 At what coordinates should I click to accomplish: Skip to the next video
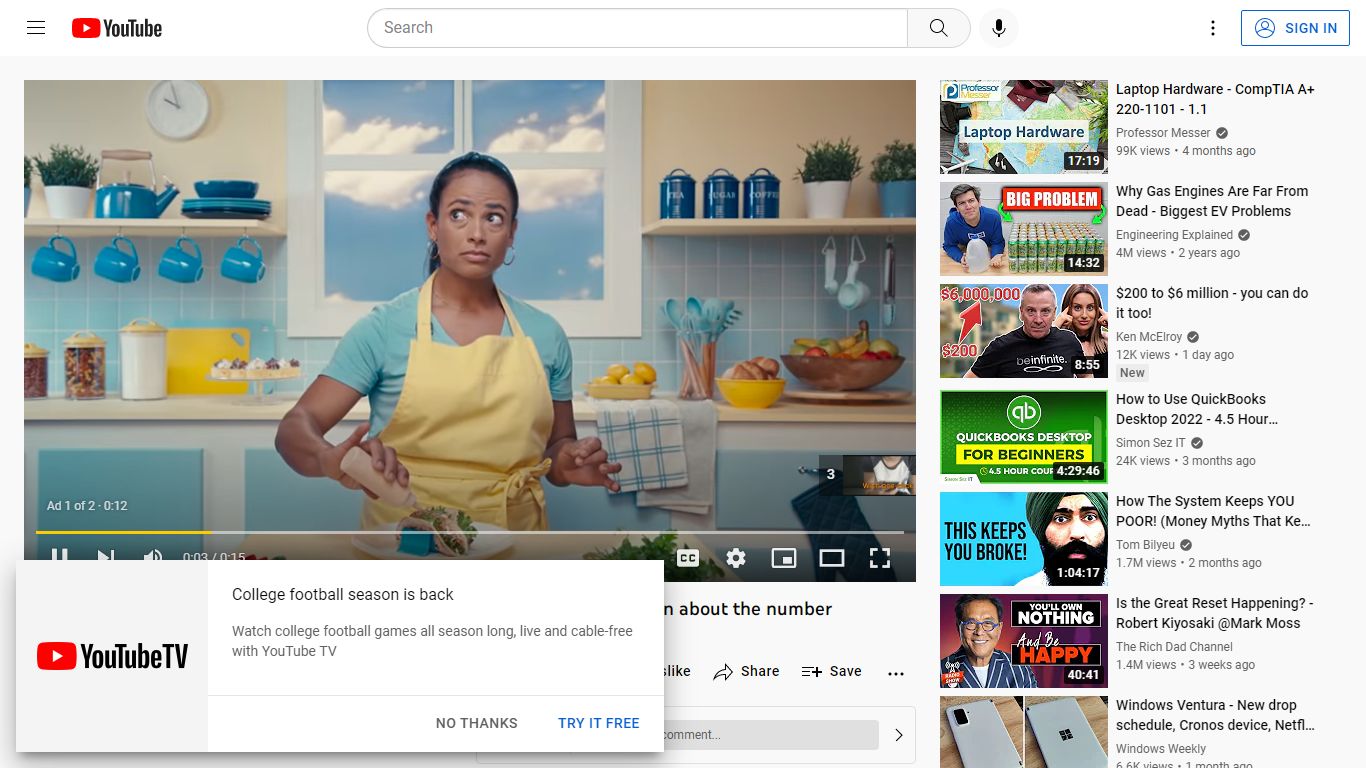point(106,553)
